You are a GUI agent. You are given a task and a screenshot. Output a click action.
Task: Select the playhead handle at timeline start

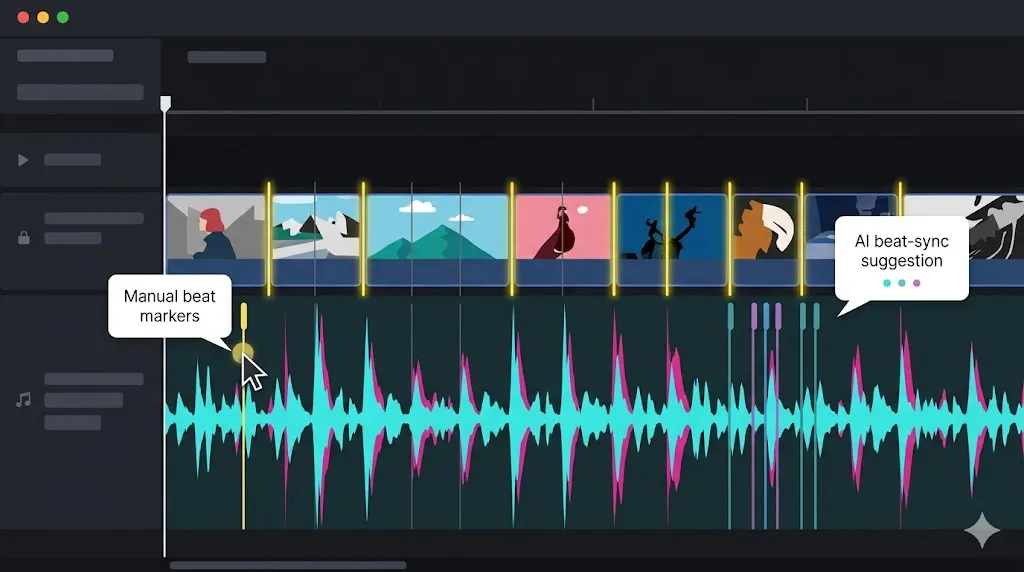click(166, 104)
